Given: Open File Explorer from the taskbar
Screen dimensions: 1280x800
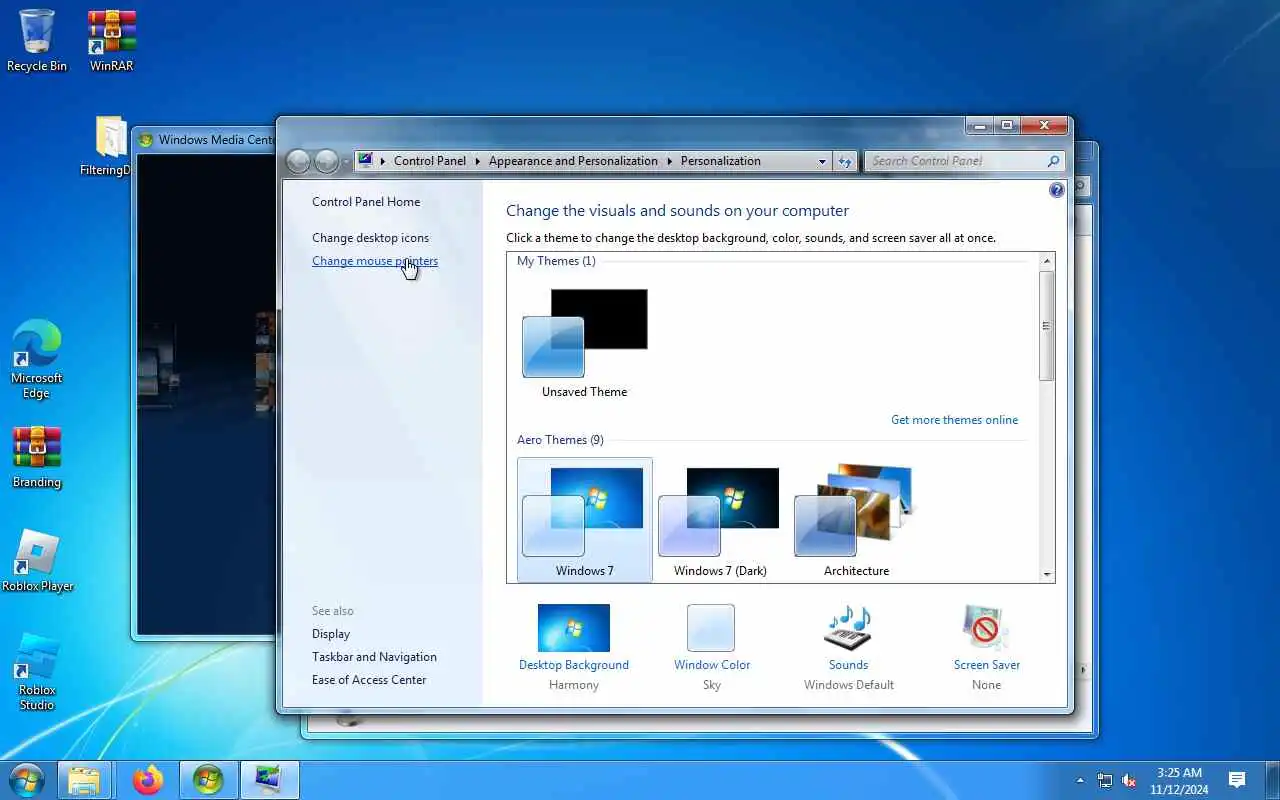Looking at the screenshot, I should 84,780.
